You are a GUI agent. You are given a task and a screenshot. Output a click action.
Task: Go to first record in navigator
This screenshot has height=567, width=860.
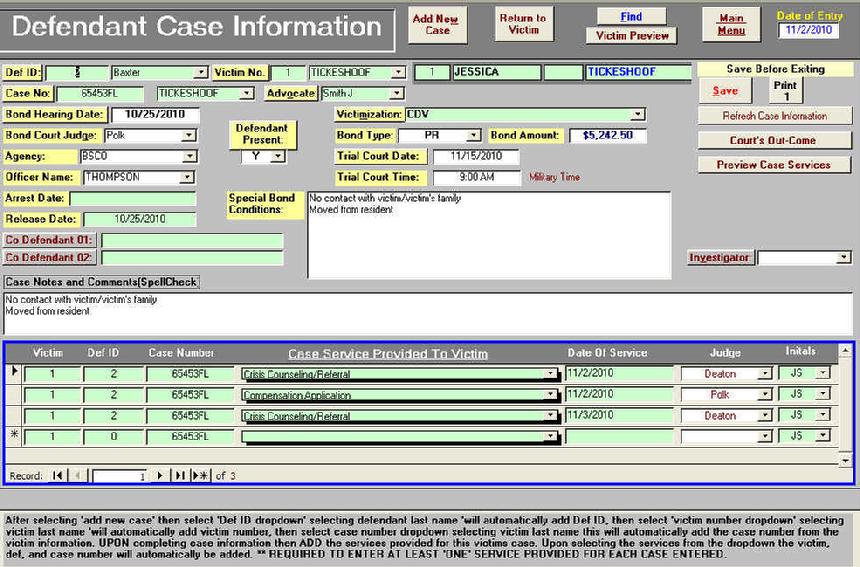tap(58, 475)
